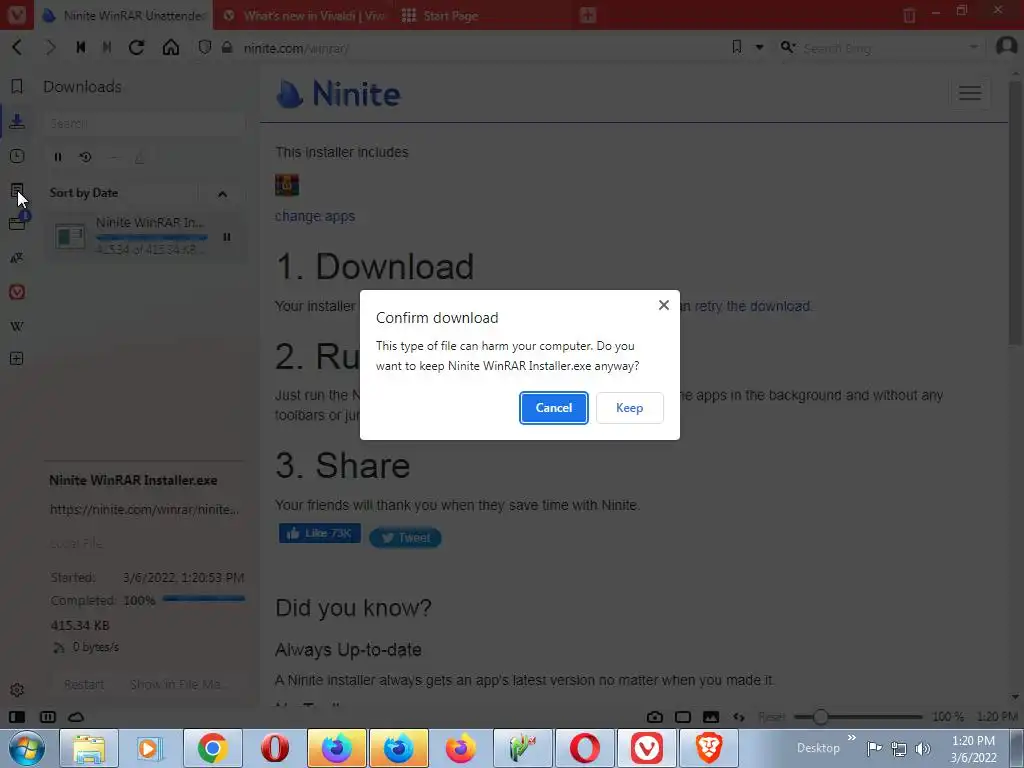
Task: Open the address bar dropdown arrow
Action: (x=759, y=48)
